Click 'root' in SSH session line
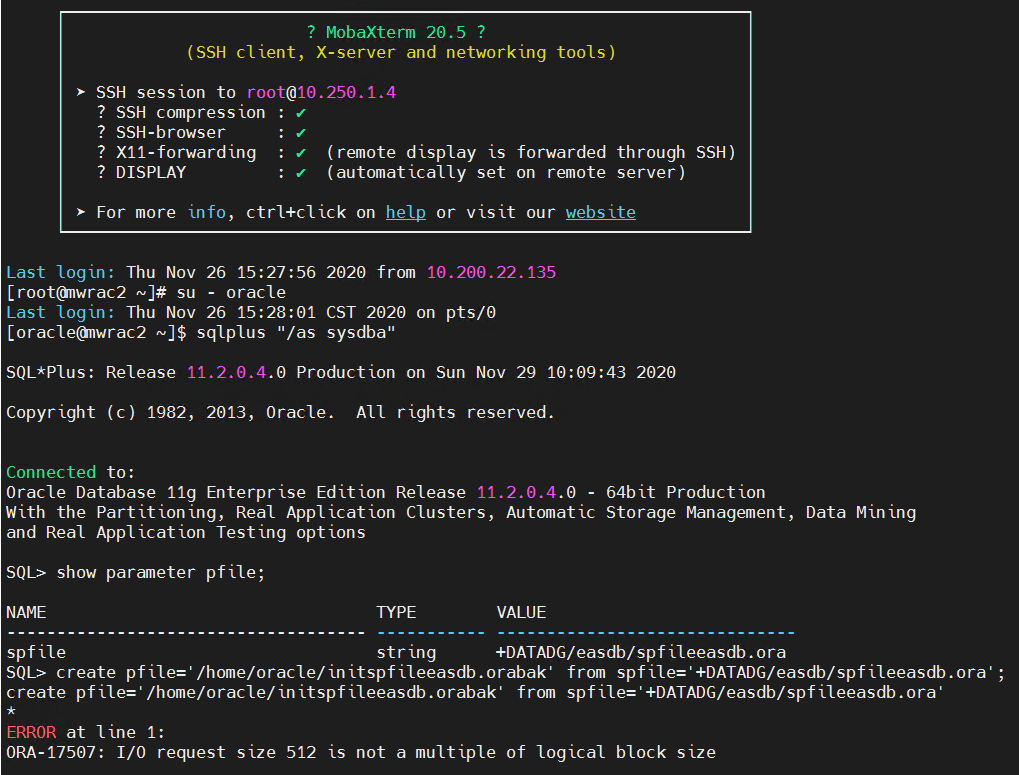This screenshot has height=775, width=1019. [266, 92]
